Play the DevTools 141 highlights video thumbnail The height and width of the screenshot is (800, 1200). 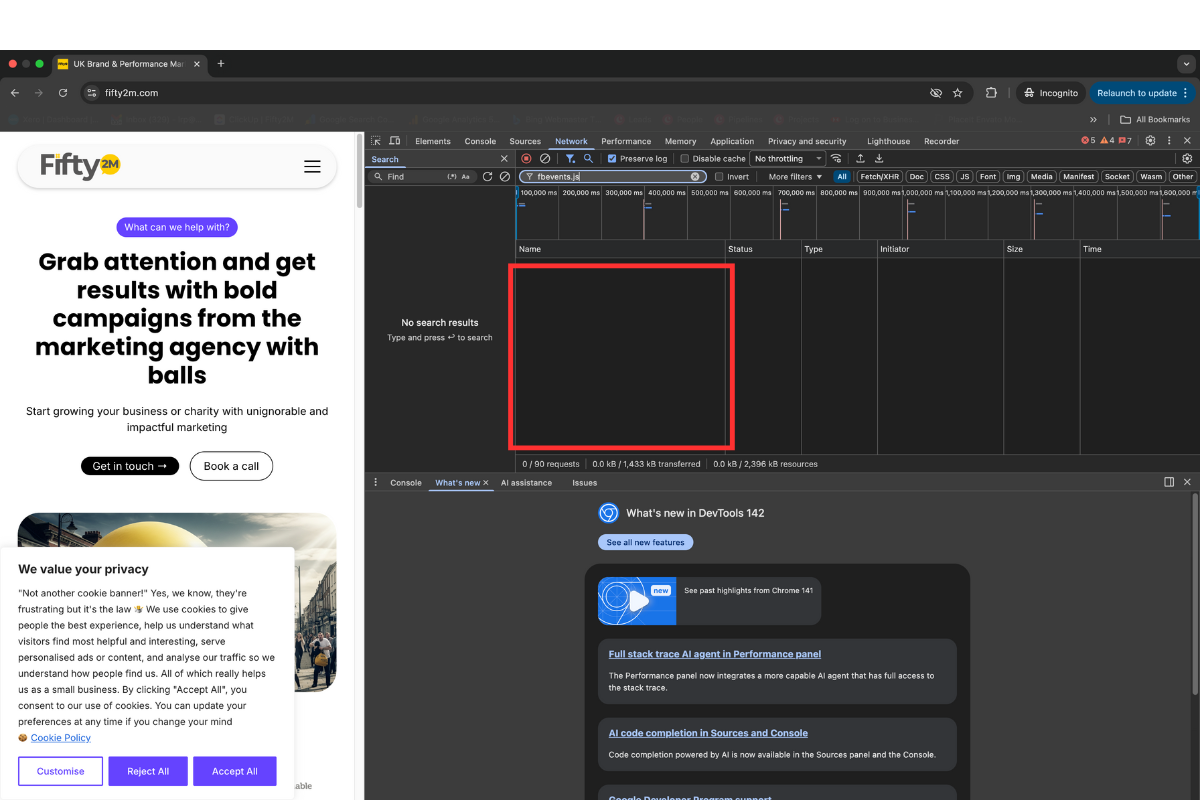pos(637,601)
